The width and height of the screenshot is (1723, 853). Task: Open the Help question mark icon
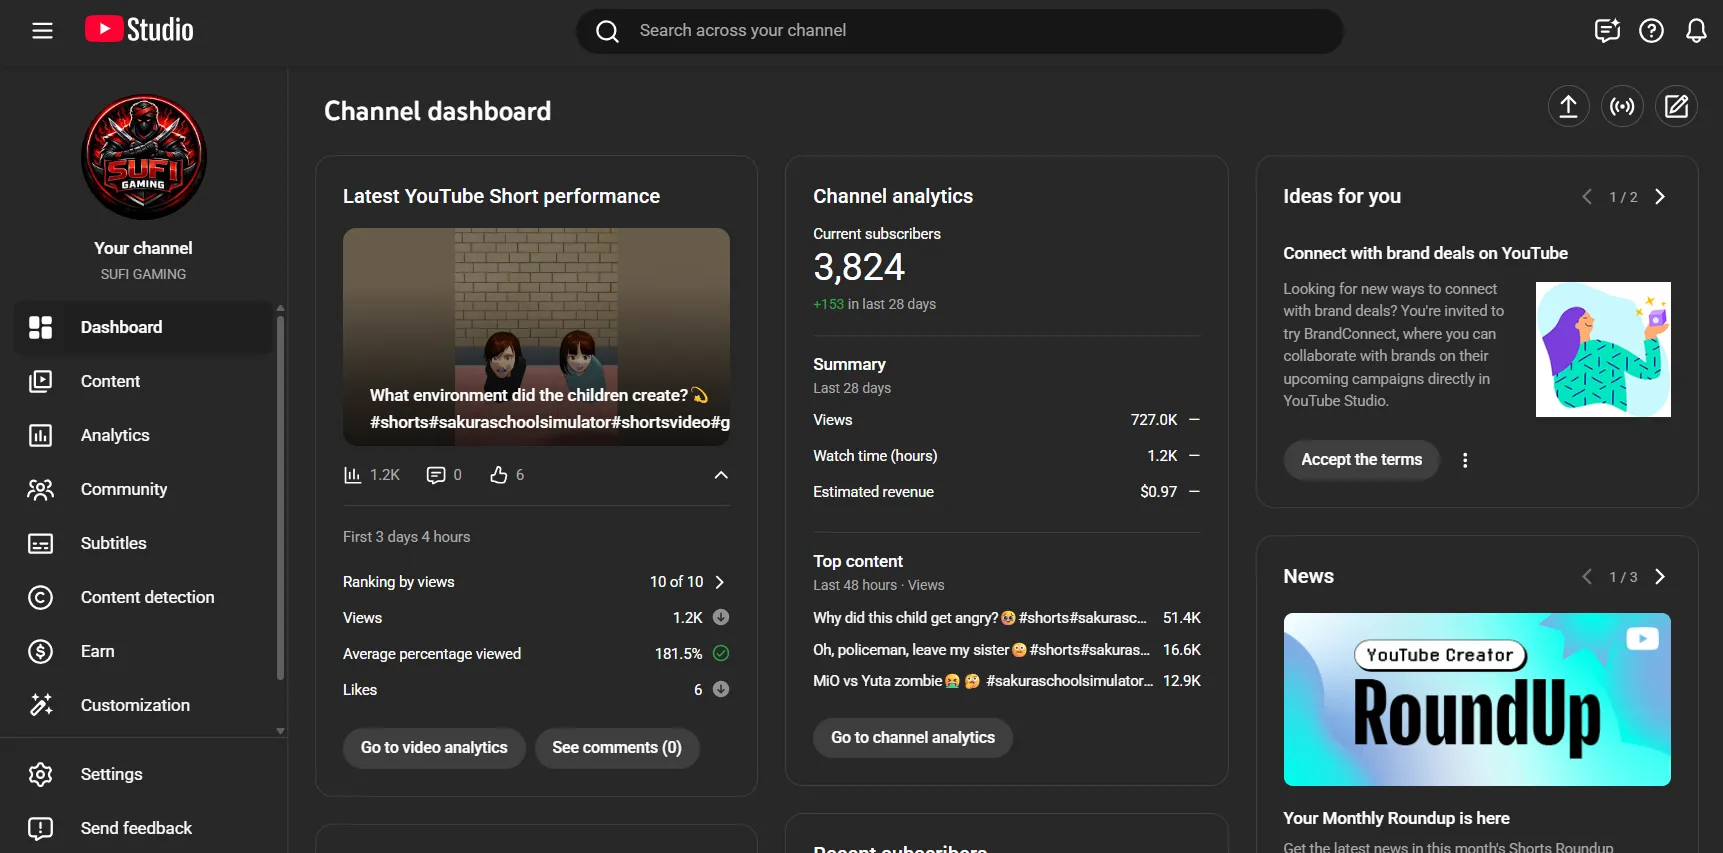click(1651, 31)
